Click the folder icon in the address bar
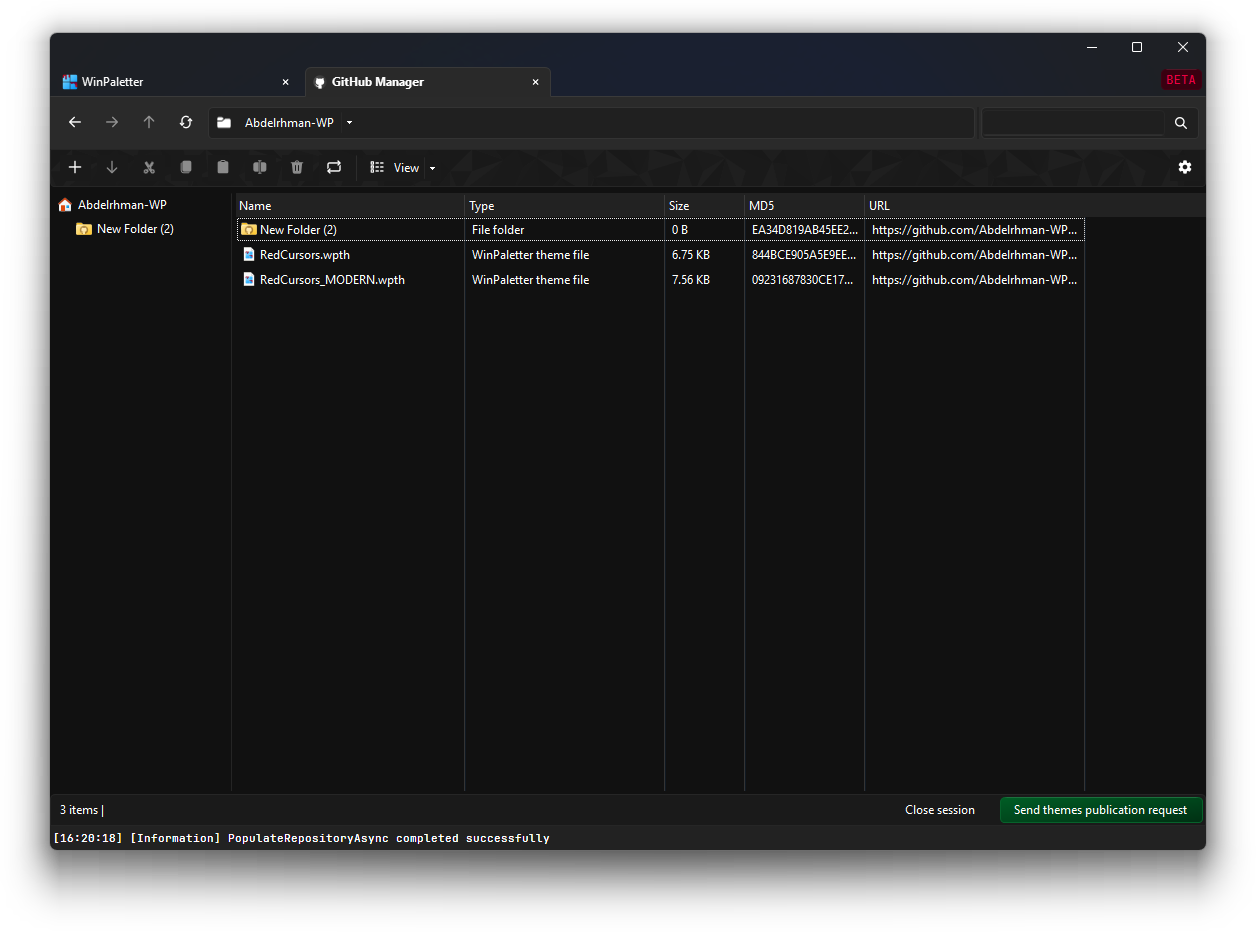Image resolution: width=1256 pixels, height=932 pixels. point(224,123)
